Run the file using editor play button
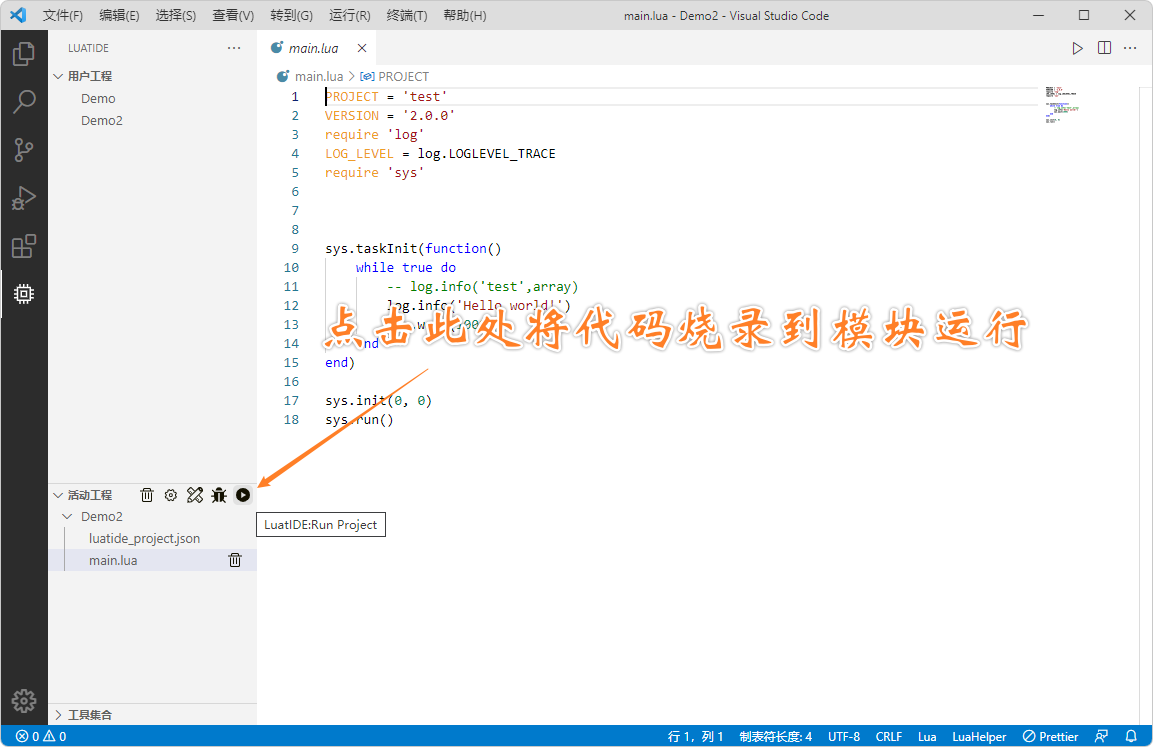 coord(1077,48)
